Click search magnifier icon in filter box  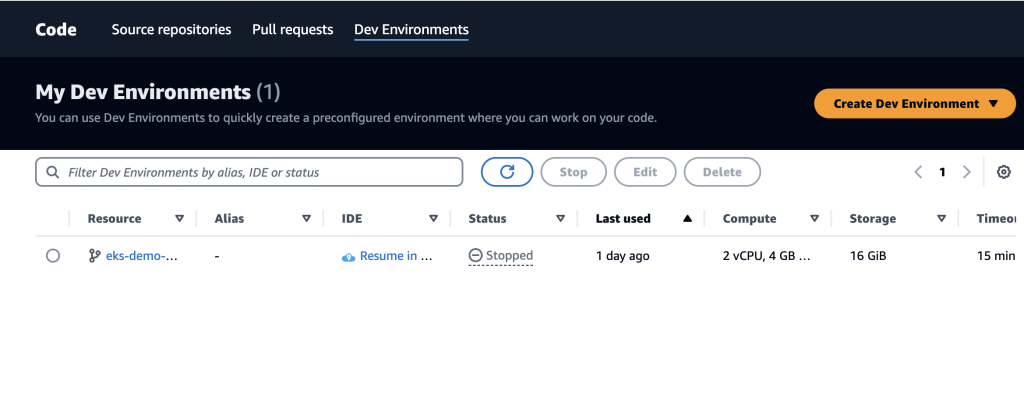[53, 173]
